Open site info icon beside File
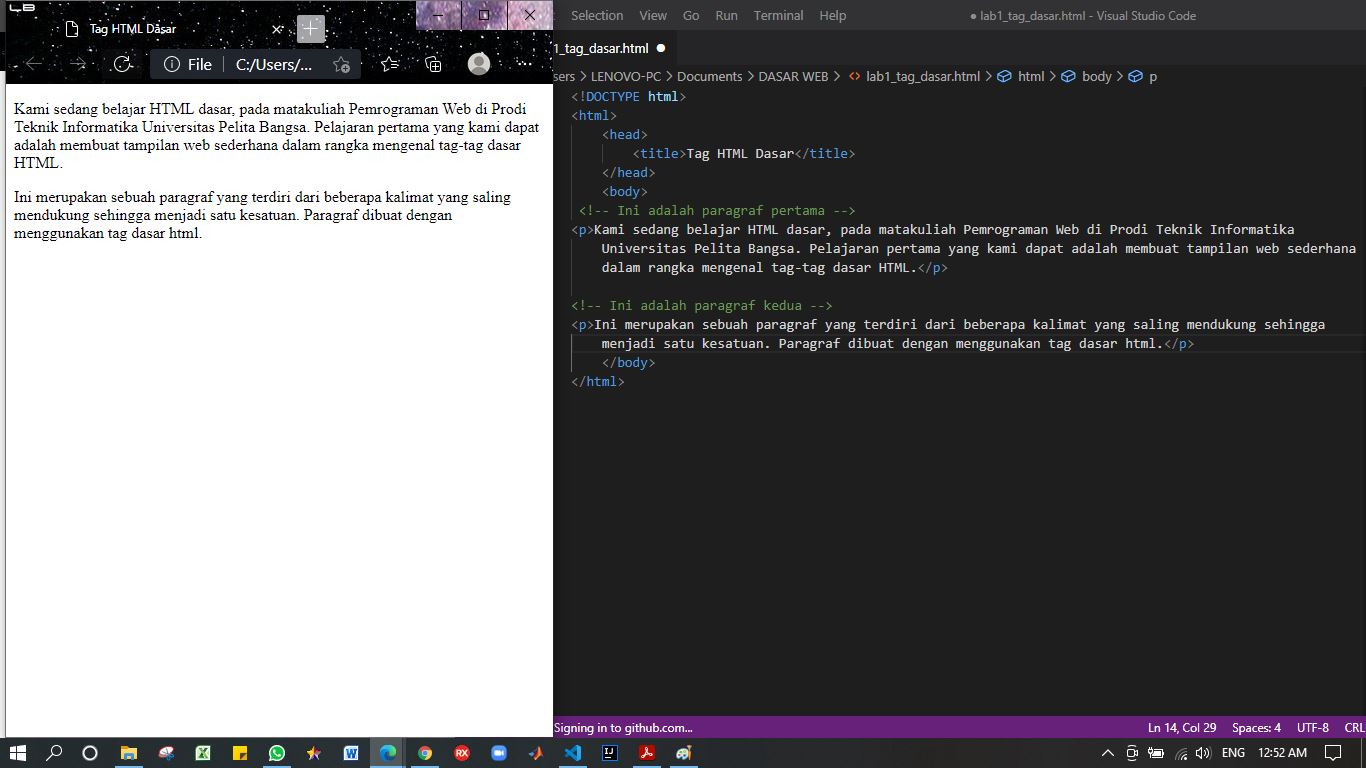Viewport: 1366px width, 768px height. coord(172,64)
